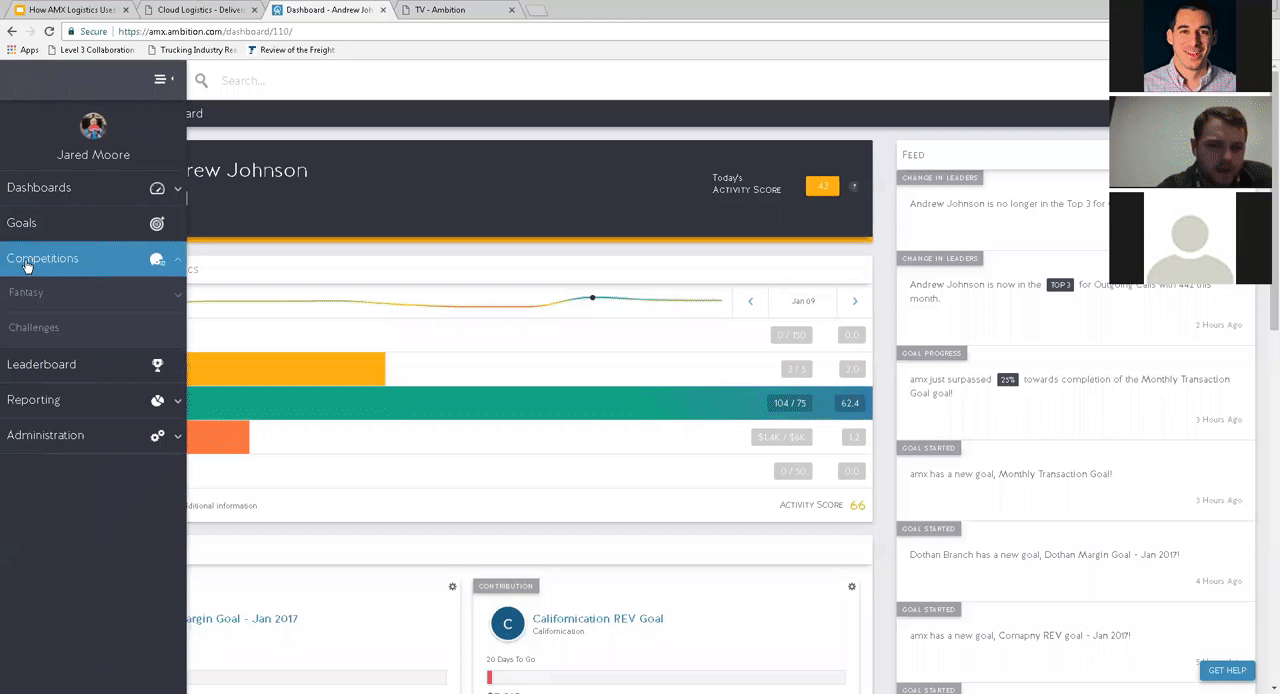The height and width of the screenshot is (694, 1280).
Task: Open settings gear on Californication REV Goal card
Action: [852, 587]
